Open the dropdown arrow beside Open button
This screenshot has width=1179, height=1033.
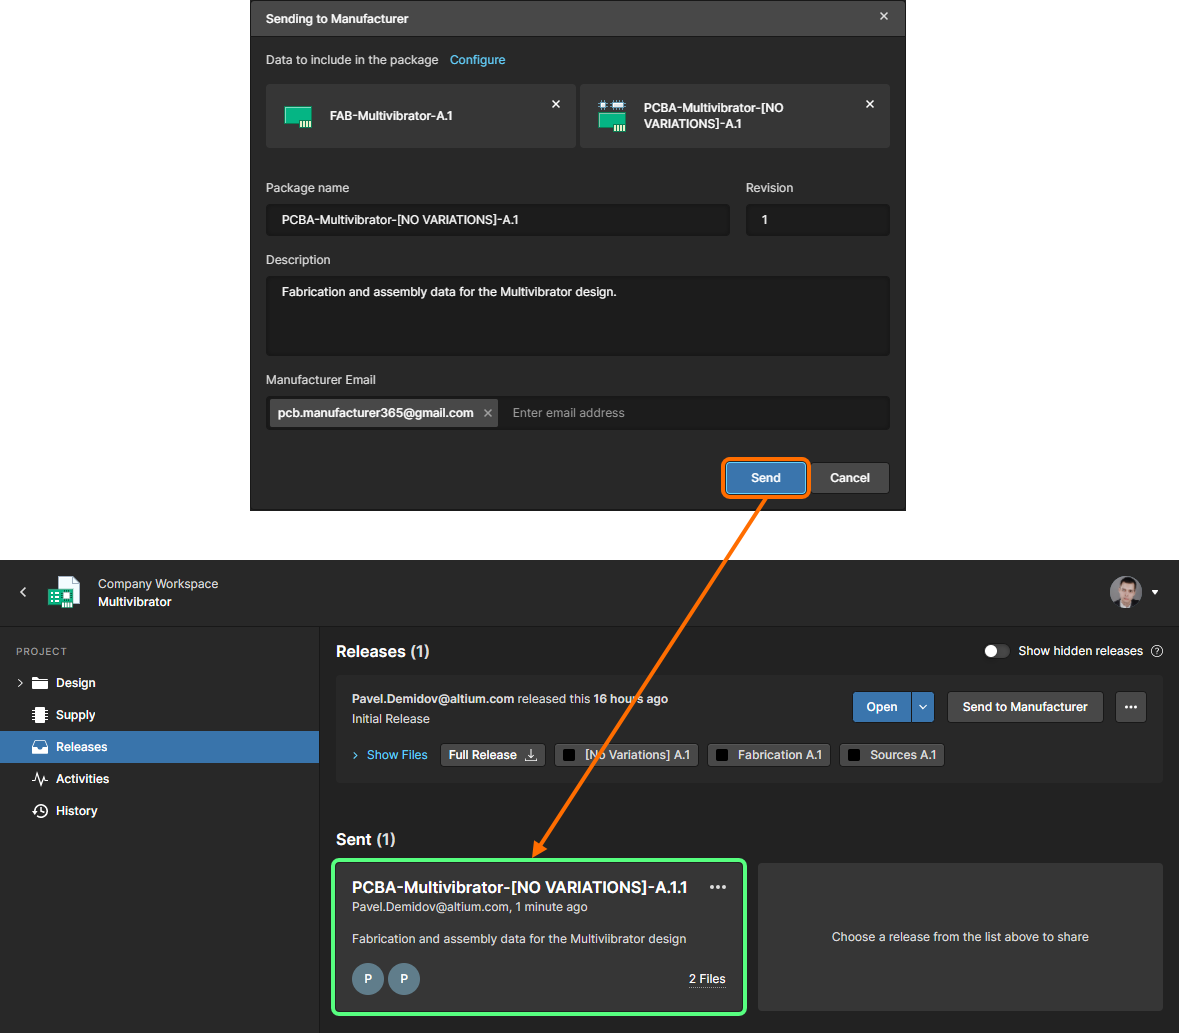(x=923, y=707)
